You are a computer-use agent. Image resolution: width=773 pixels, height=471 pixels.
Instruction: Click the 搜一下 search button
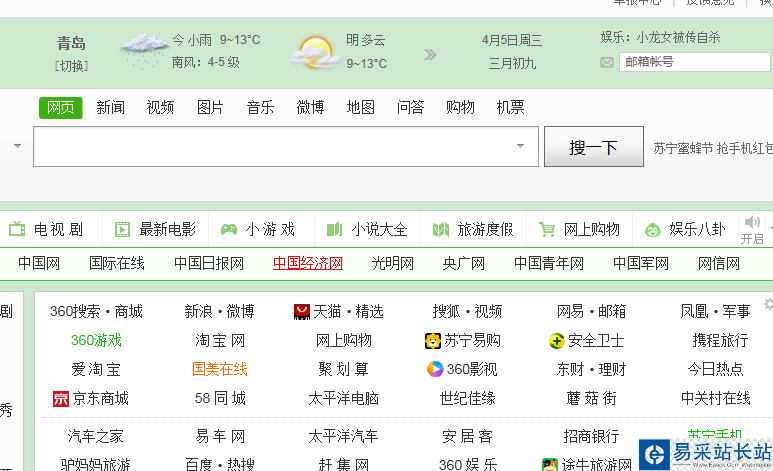point(594,146)
